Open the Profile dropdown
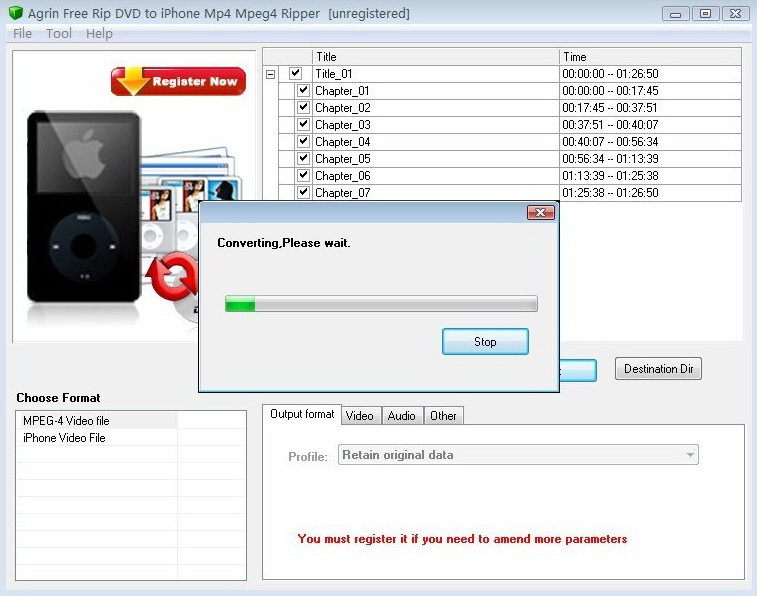The image size is (757, 596). 518,455
